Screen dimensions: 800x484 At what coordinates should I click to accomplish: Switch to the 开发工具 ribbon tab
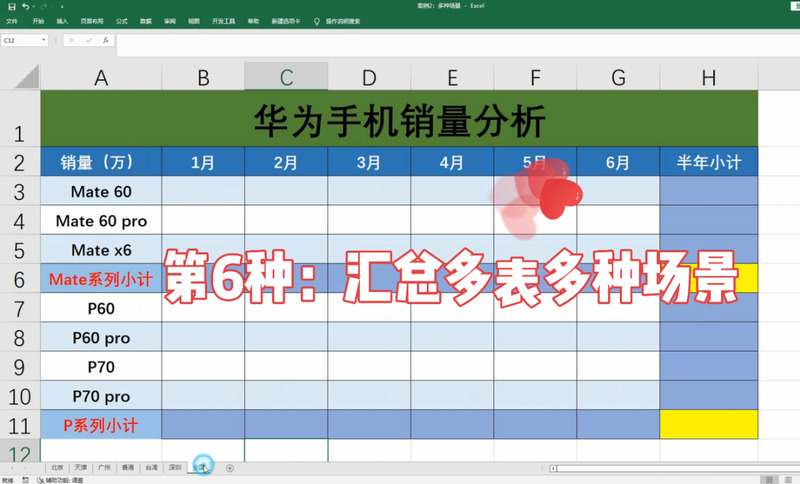[223, 21]
